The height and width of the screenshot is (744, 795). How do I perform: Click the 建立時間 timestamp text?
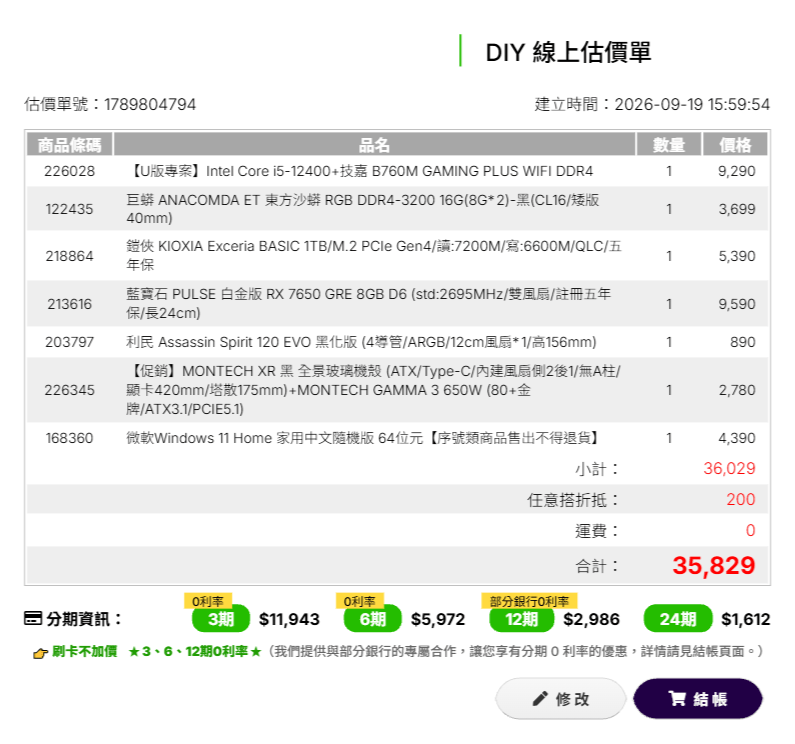(x=652, y=104)
